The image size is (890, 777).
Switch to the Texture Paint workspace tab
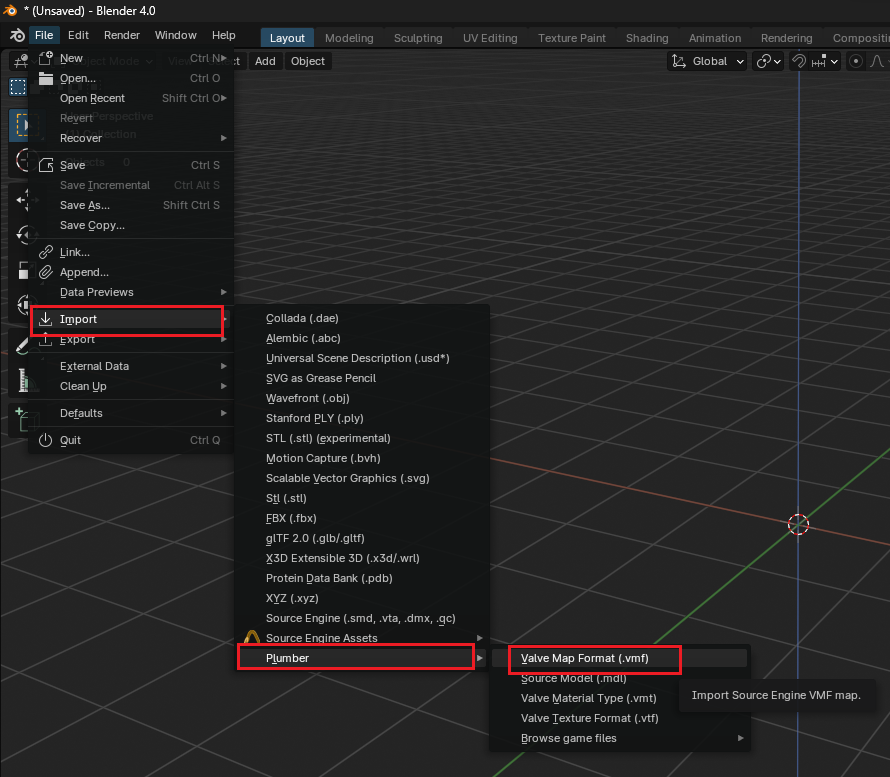click(572, 38)
